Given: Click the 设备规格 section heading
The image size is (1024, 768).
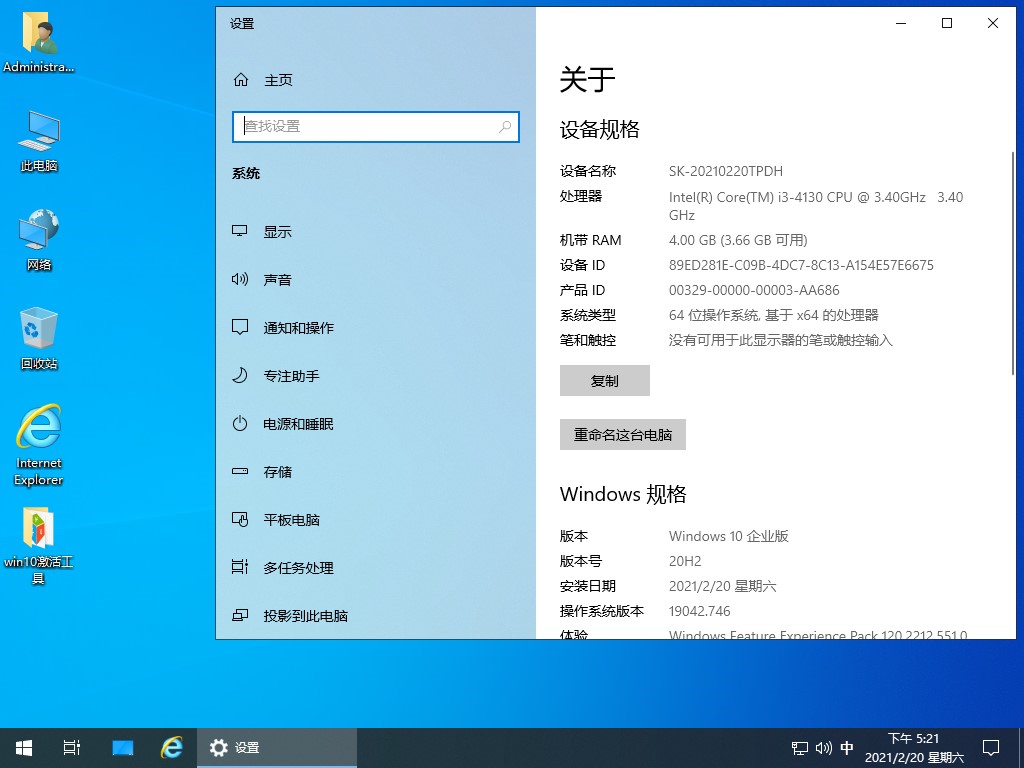Looking at the screenshot, I should tap(600, 129).
